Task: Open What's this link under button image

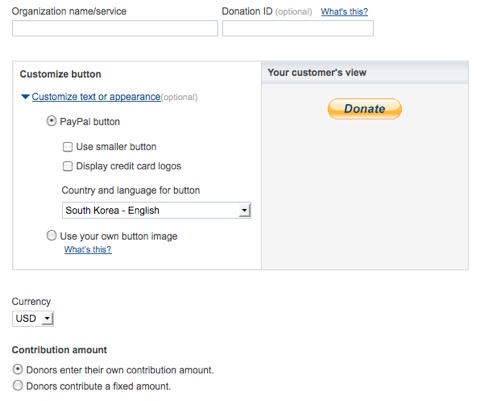Action: click(x=88, y=249)
